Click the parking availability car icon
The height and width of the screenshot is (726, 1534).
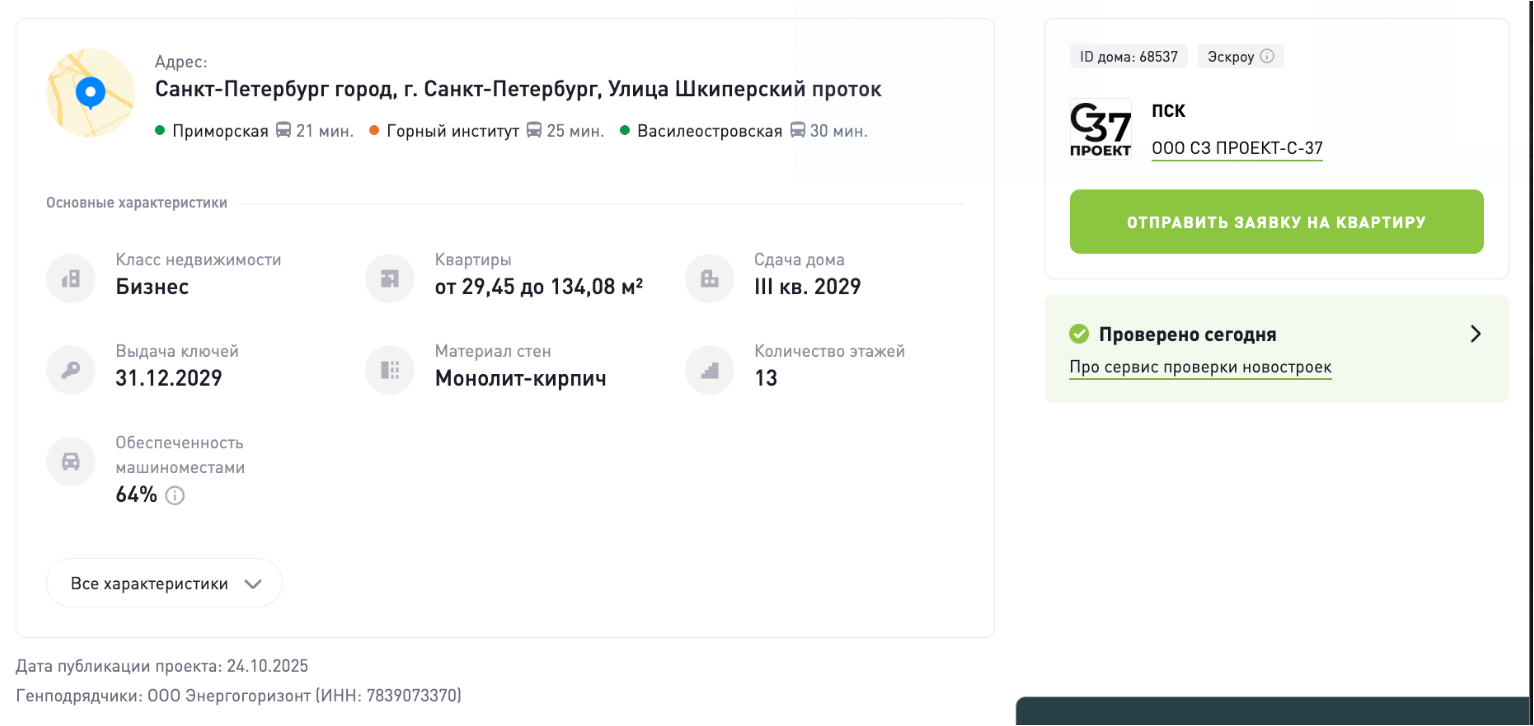coord(71,461)
